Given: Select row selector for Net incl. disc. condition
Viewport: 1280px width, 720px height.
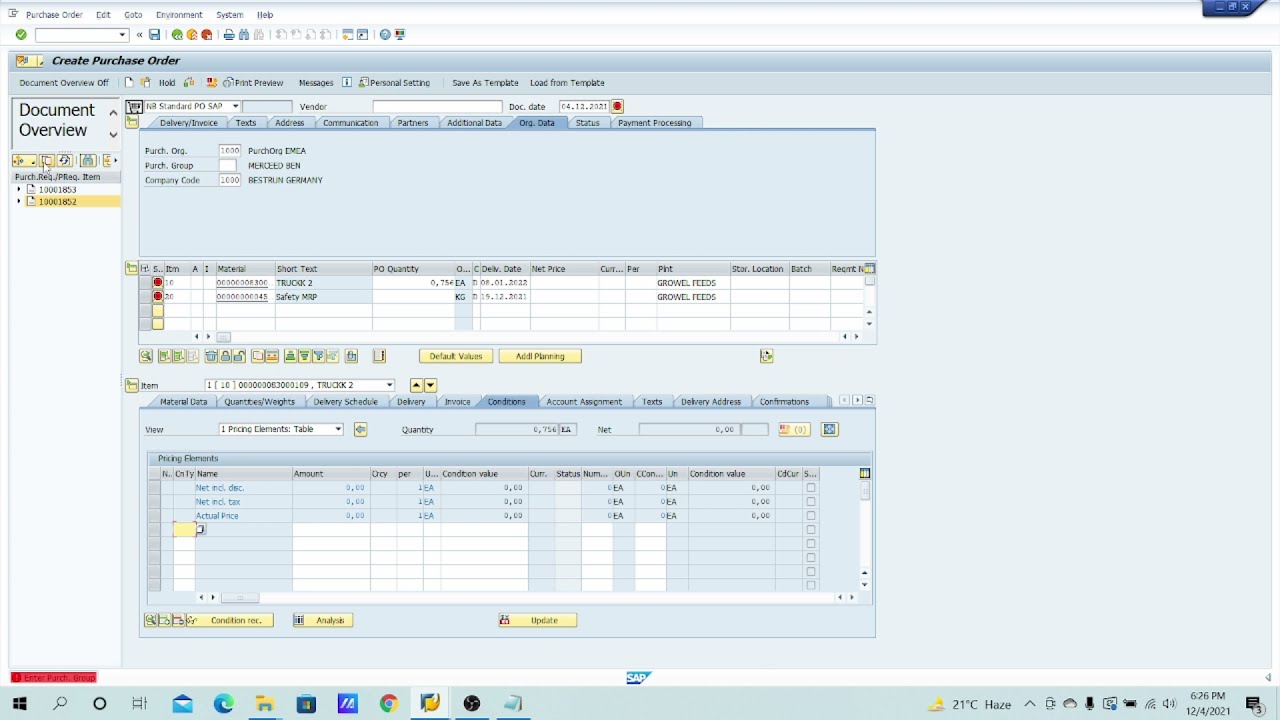Looking at the screenshot, I should (x=154, y=488).
